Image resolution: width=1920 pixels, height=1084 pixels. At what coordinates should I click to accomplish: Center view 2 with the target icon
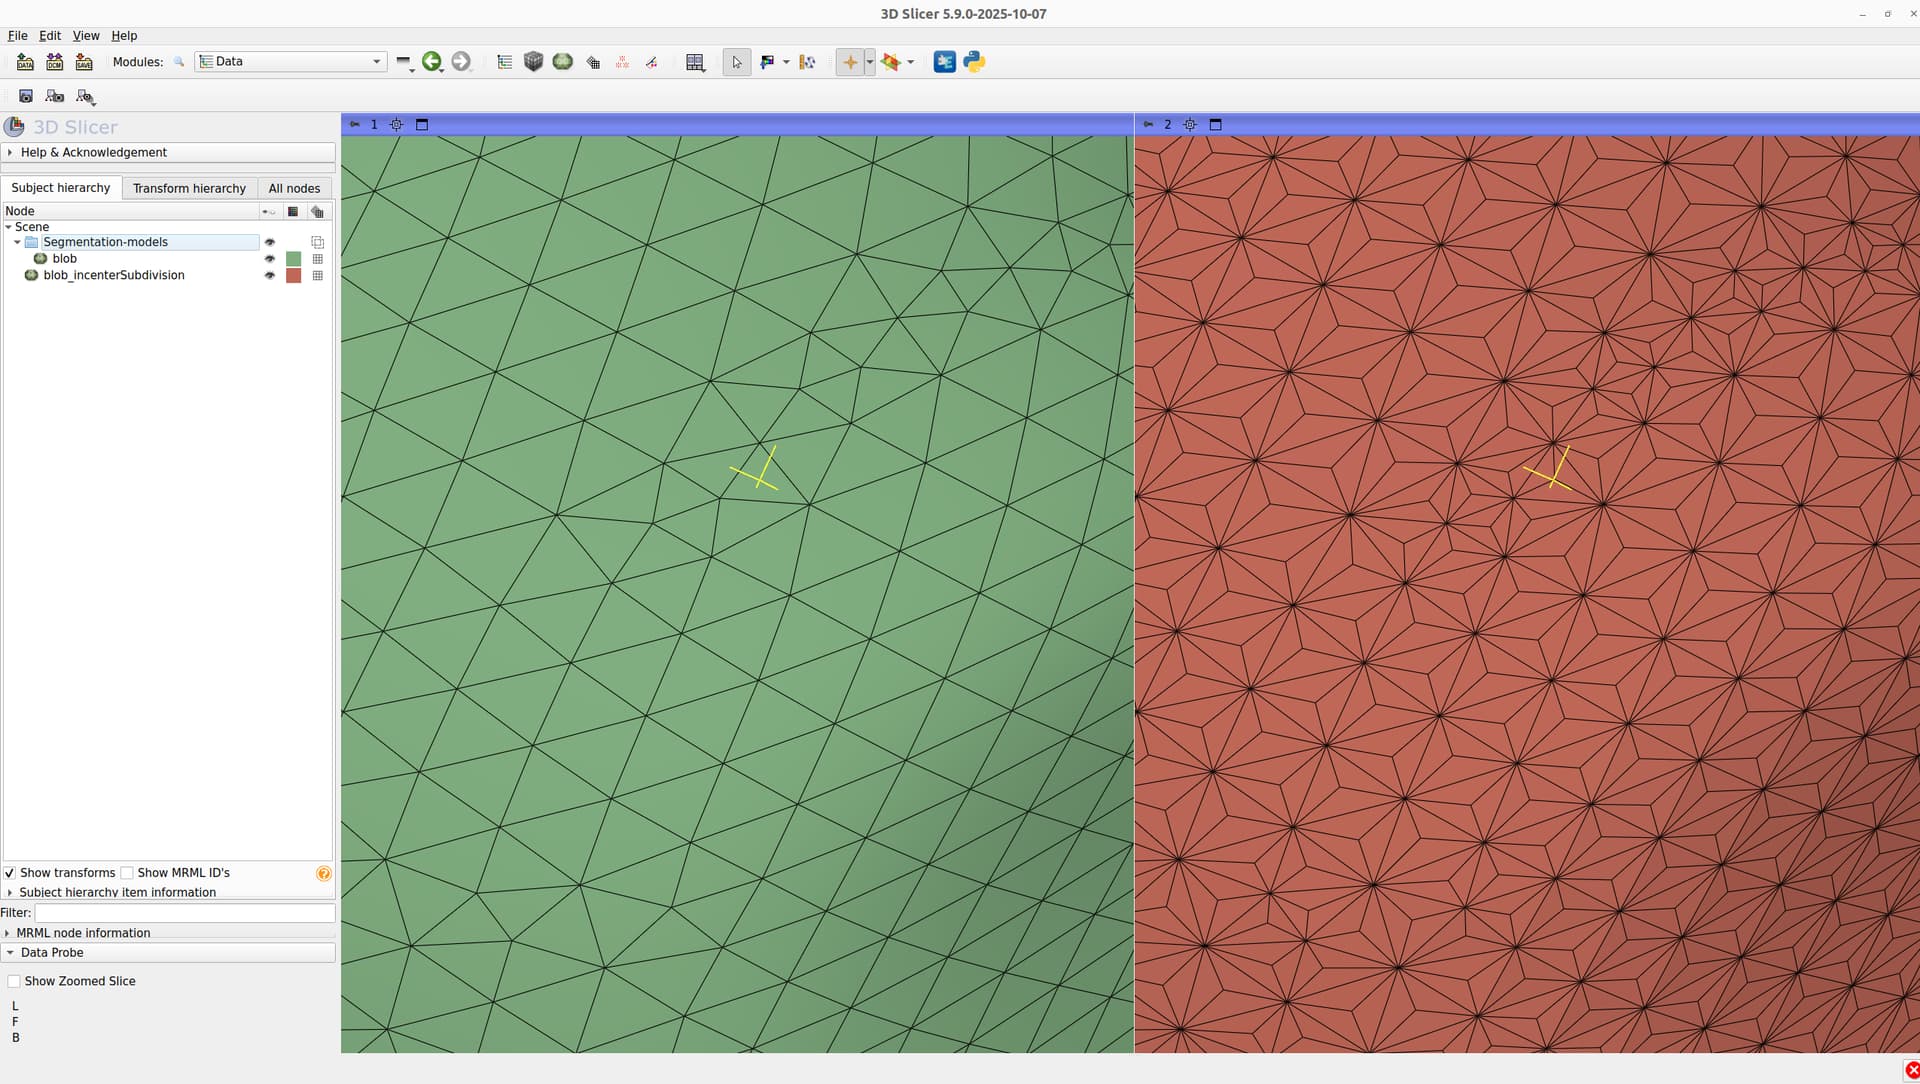coord(1190,125)
